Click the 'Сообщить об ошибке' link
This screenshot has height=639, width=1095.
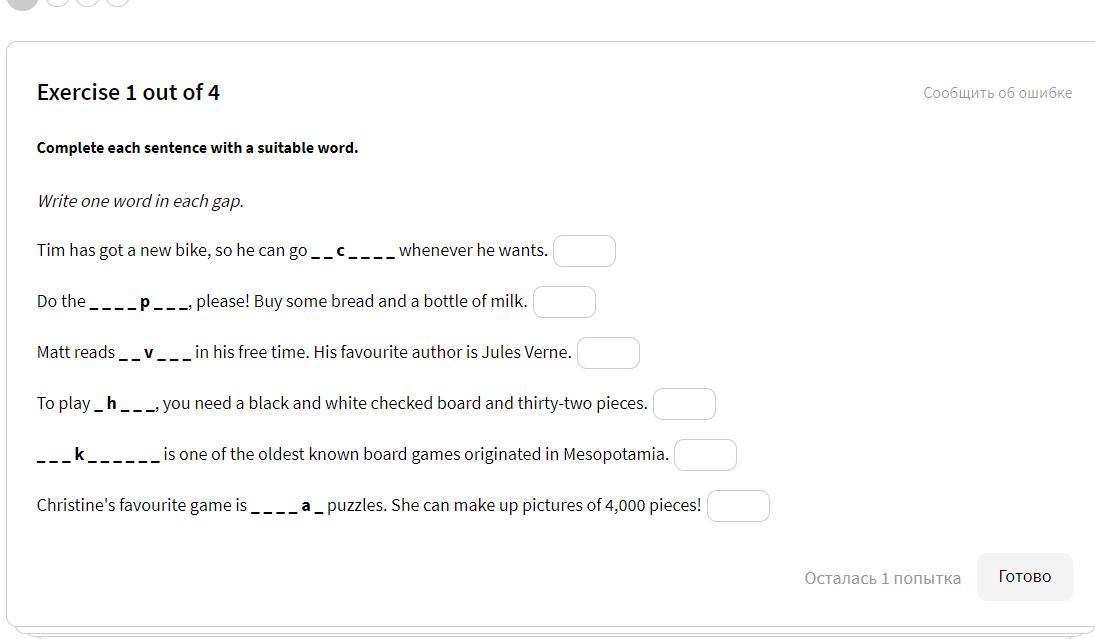click(997, 93)
